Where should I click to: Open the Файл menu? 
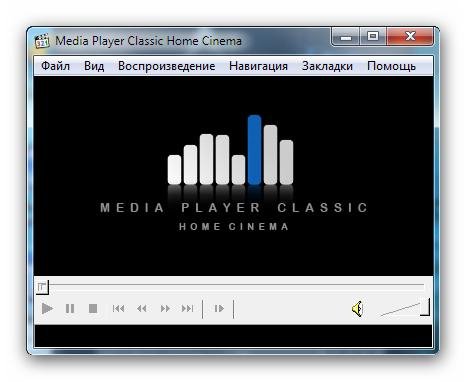(55, 66)
